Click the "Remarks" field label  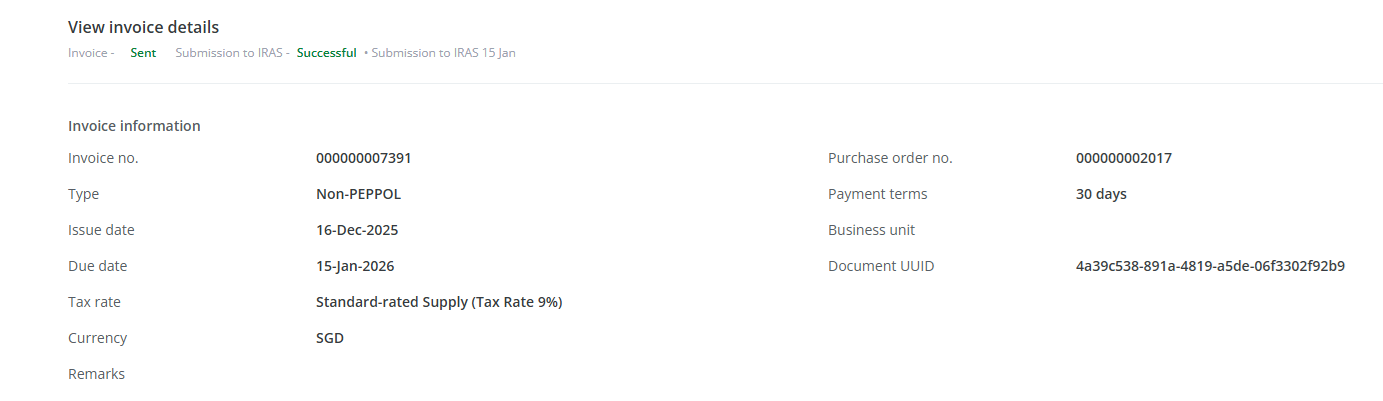[96, 374]
